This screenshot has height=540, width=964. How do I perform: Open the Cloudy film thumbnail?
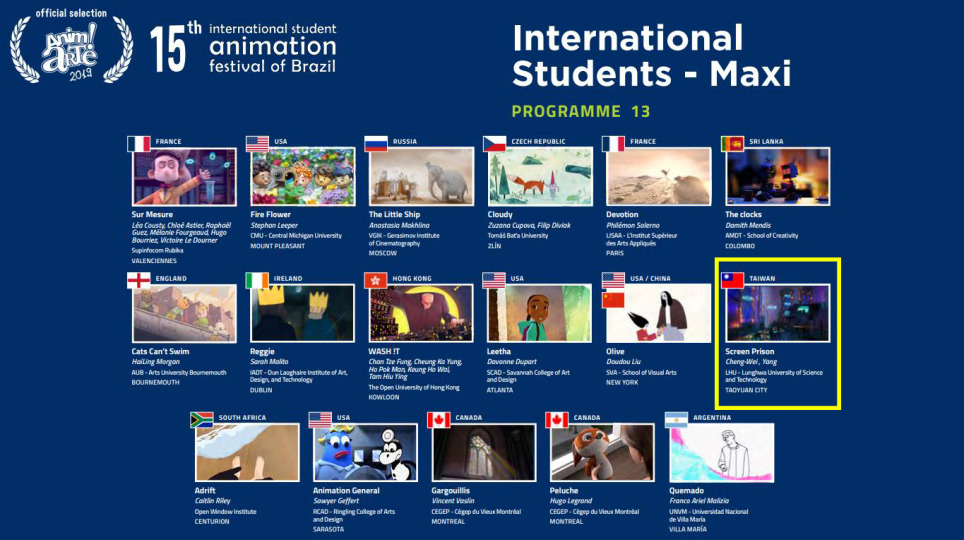pos(538,177)
